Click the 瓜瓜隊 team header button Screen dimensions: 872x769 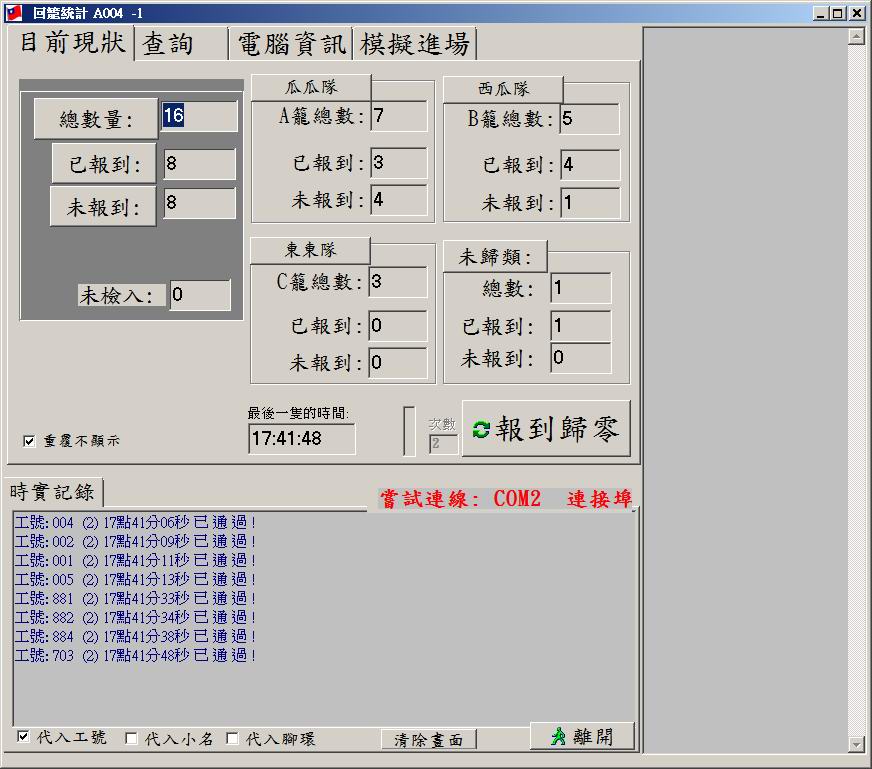[310, 87]
